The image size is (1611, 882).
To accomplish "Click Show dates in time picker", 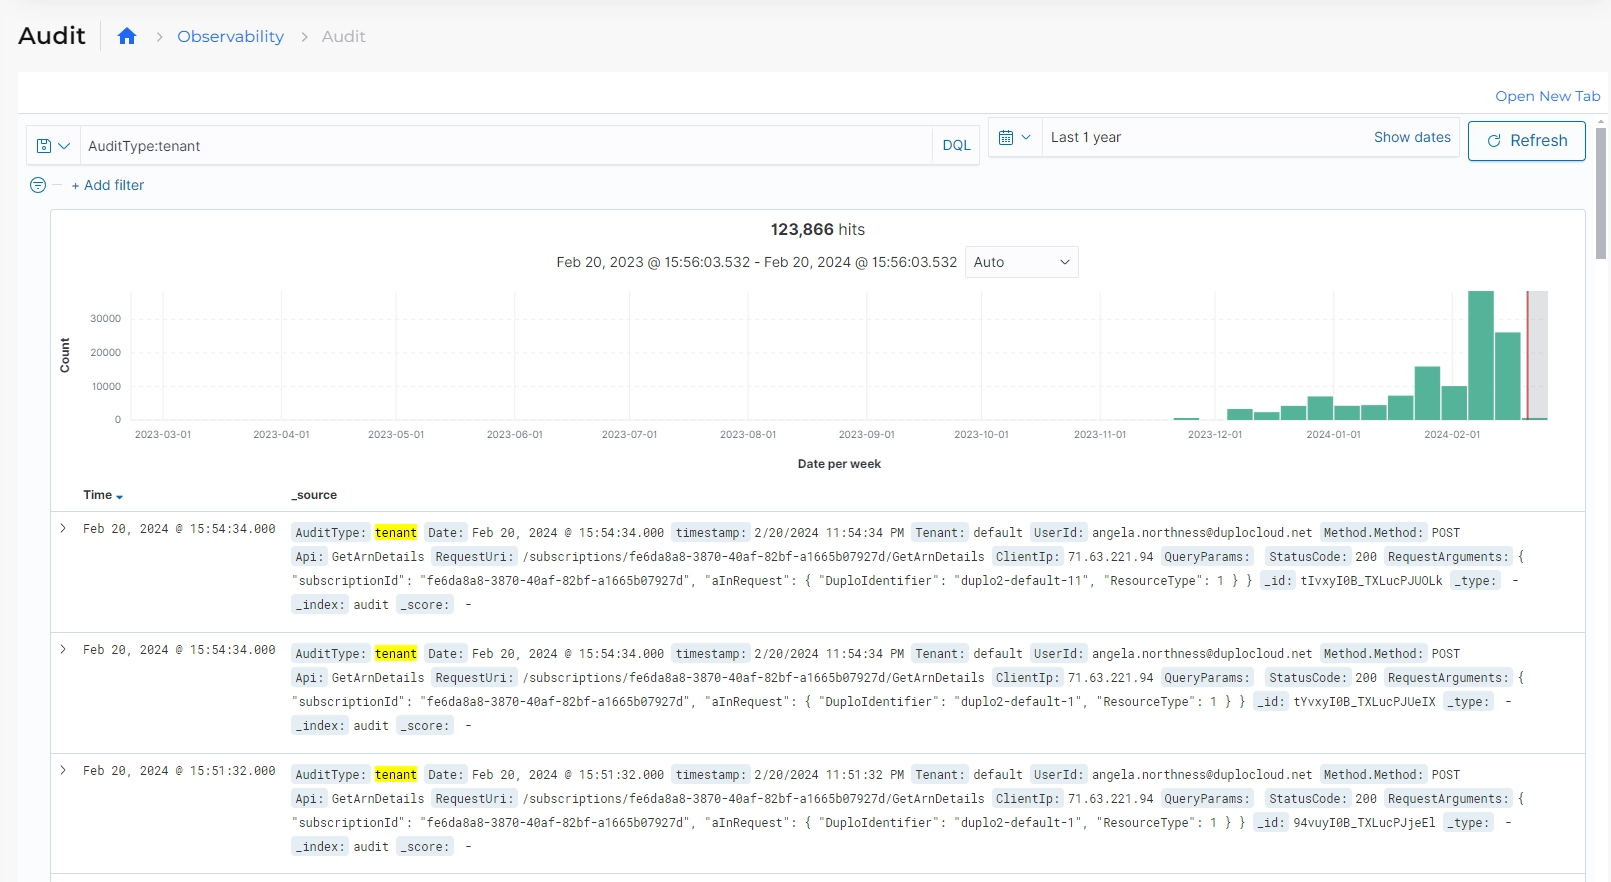I will [x=1411, y=138].
